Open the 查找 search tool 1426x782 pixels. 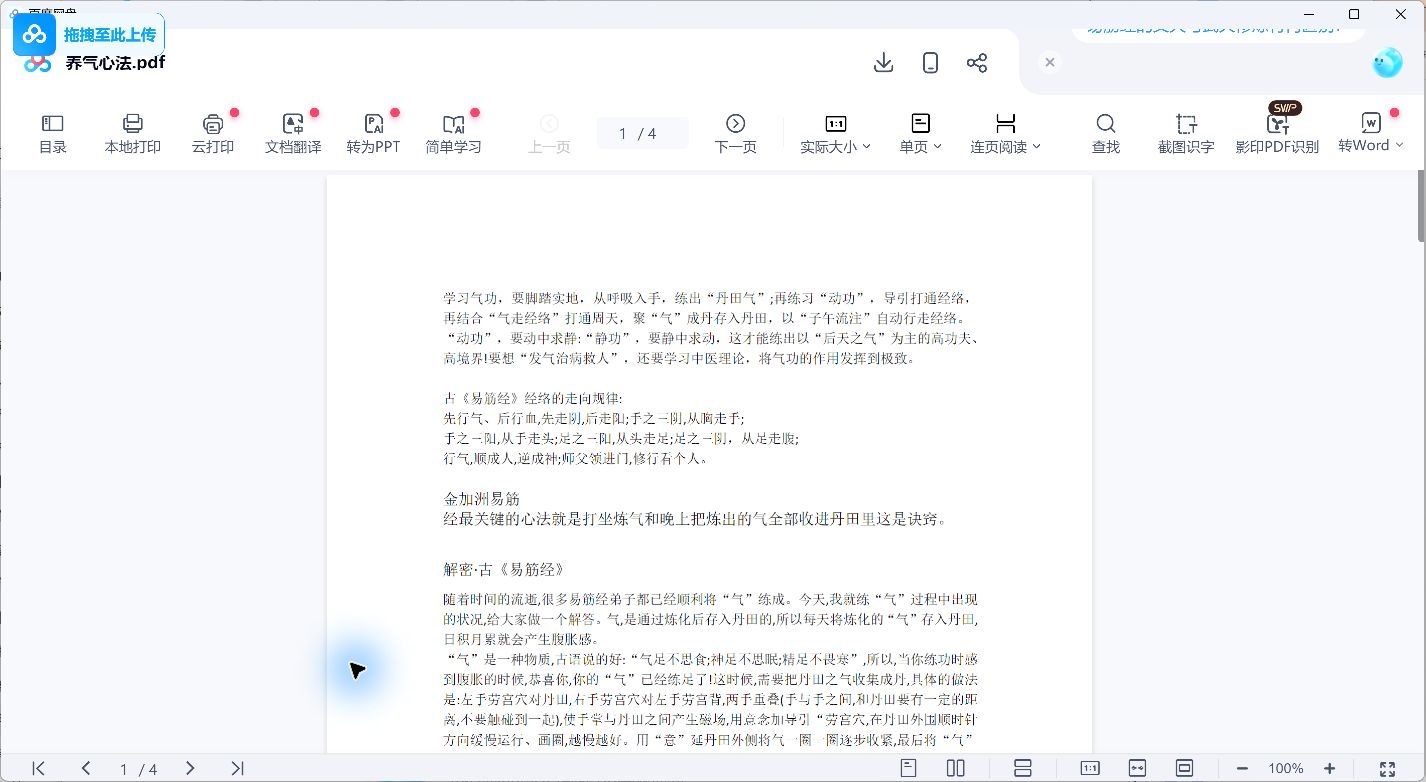[x=1105, y=134]
